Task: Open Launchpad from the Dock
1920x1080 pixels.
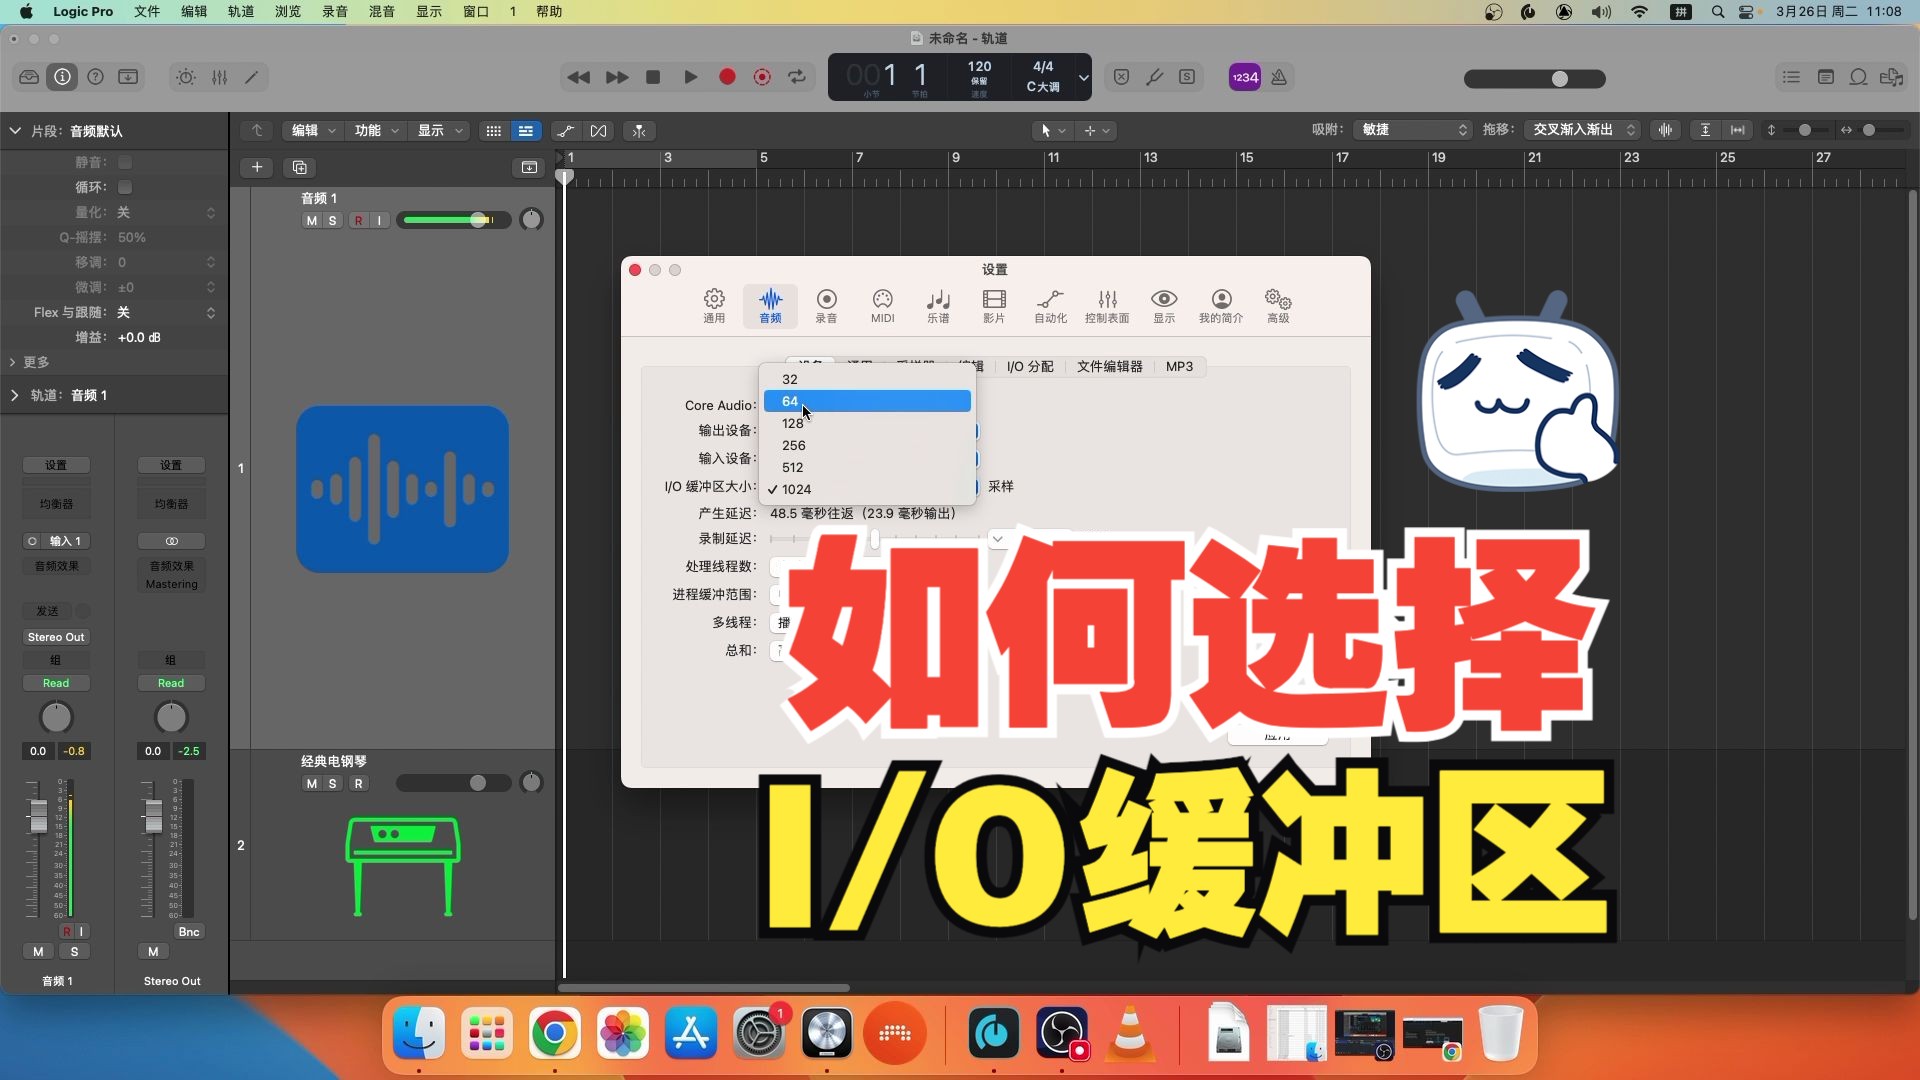Action: [x=487, y=1033]
